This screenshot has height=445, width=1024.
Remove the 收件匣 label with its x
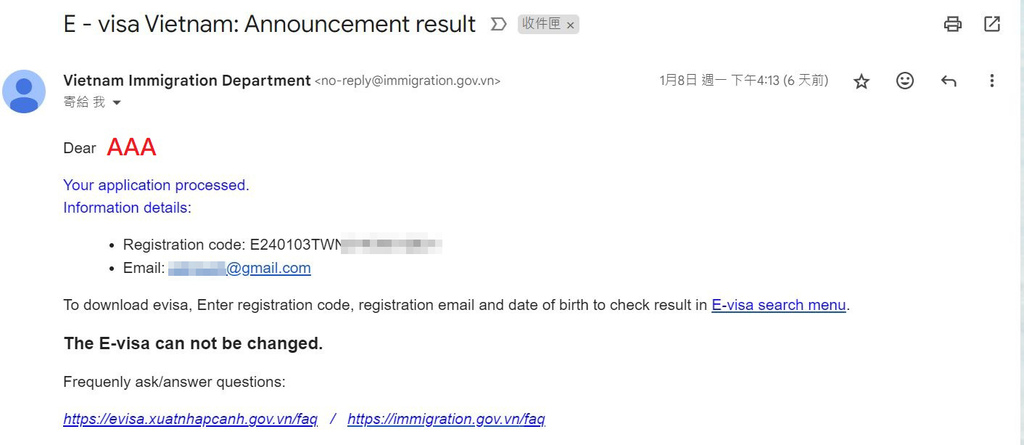click(x=571, y=25)
